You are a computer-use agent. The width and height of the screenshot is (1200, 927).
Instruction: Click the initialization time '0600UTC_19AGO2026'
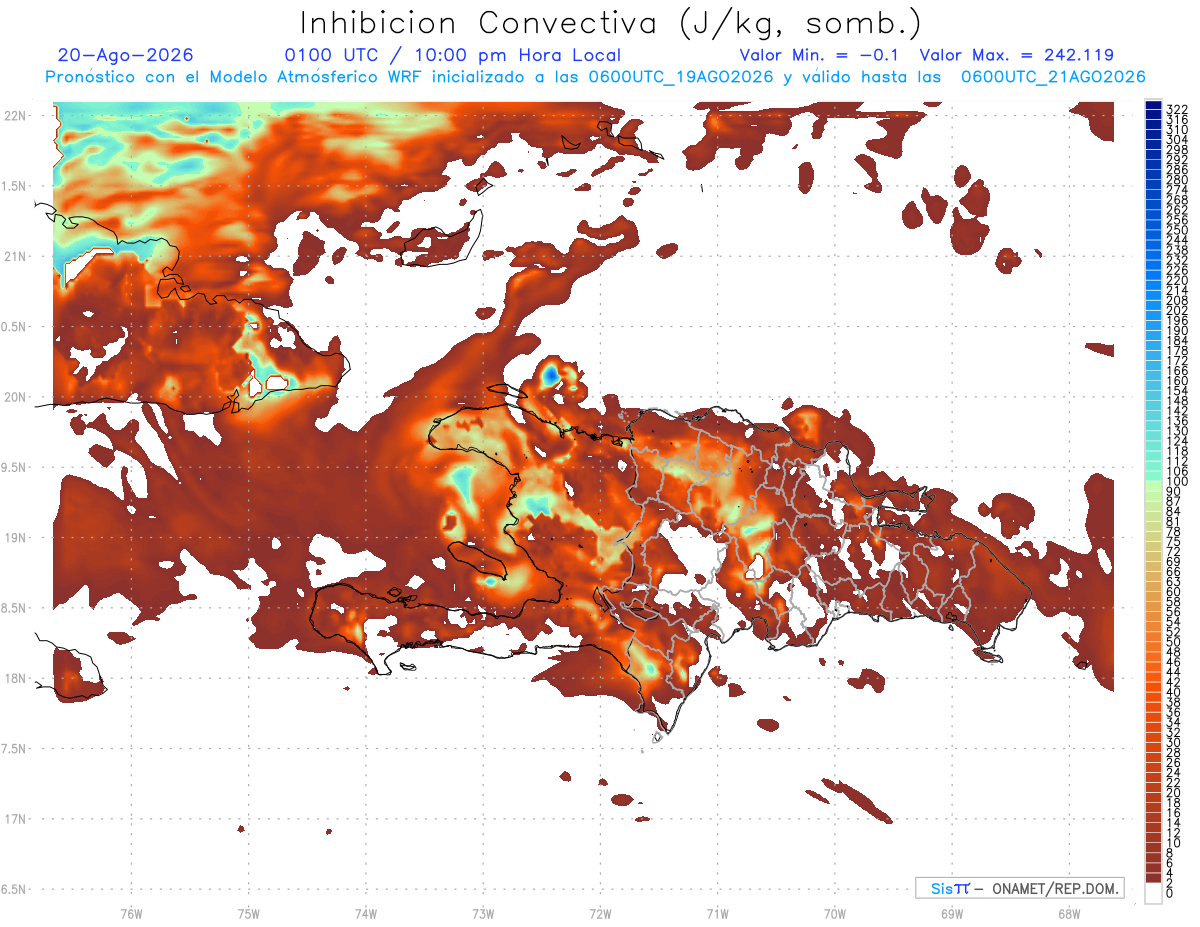click(681, 77)
